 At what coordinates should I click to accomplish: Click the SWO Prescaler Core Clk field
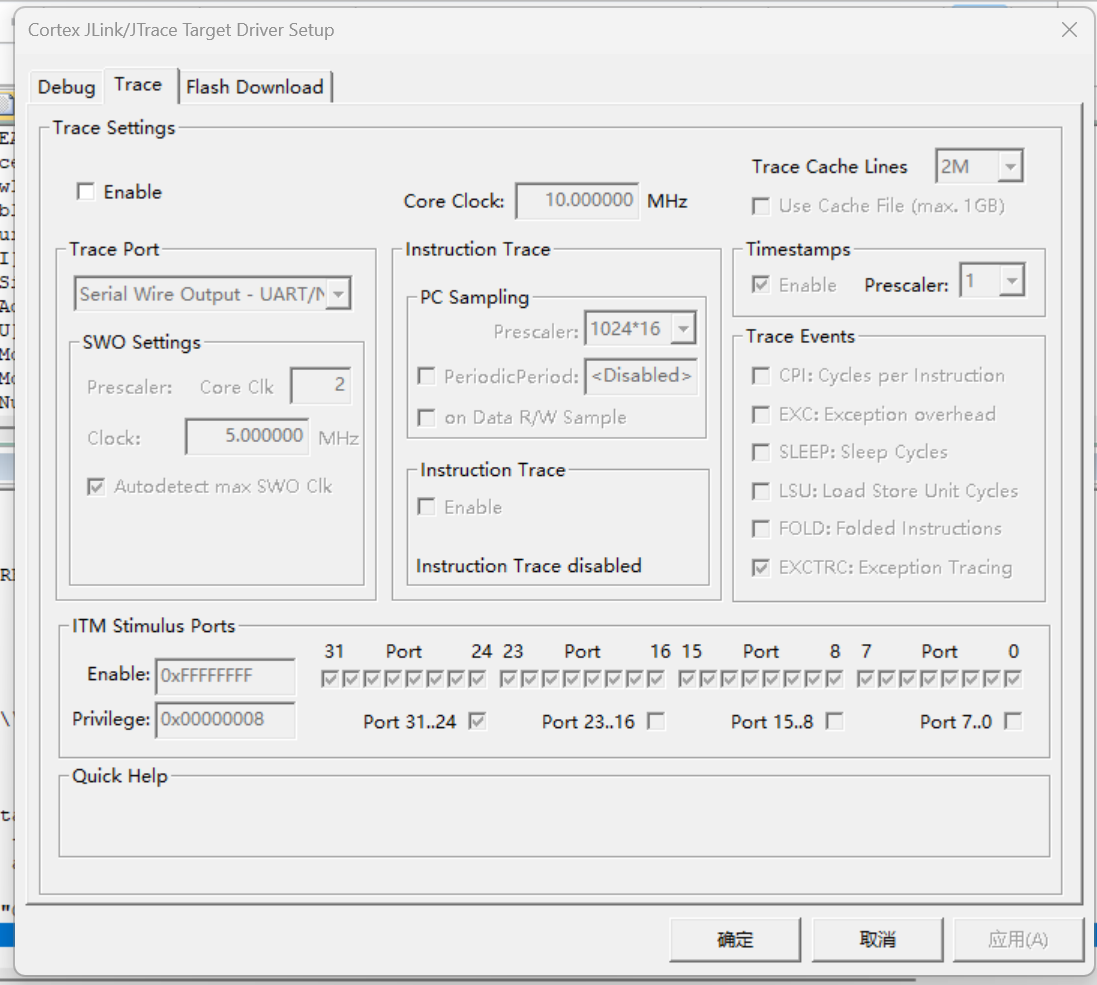click(x=320, y=385)
